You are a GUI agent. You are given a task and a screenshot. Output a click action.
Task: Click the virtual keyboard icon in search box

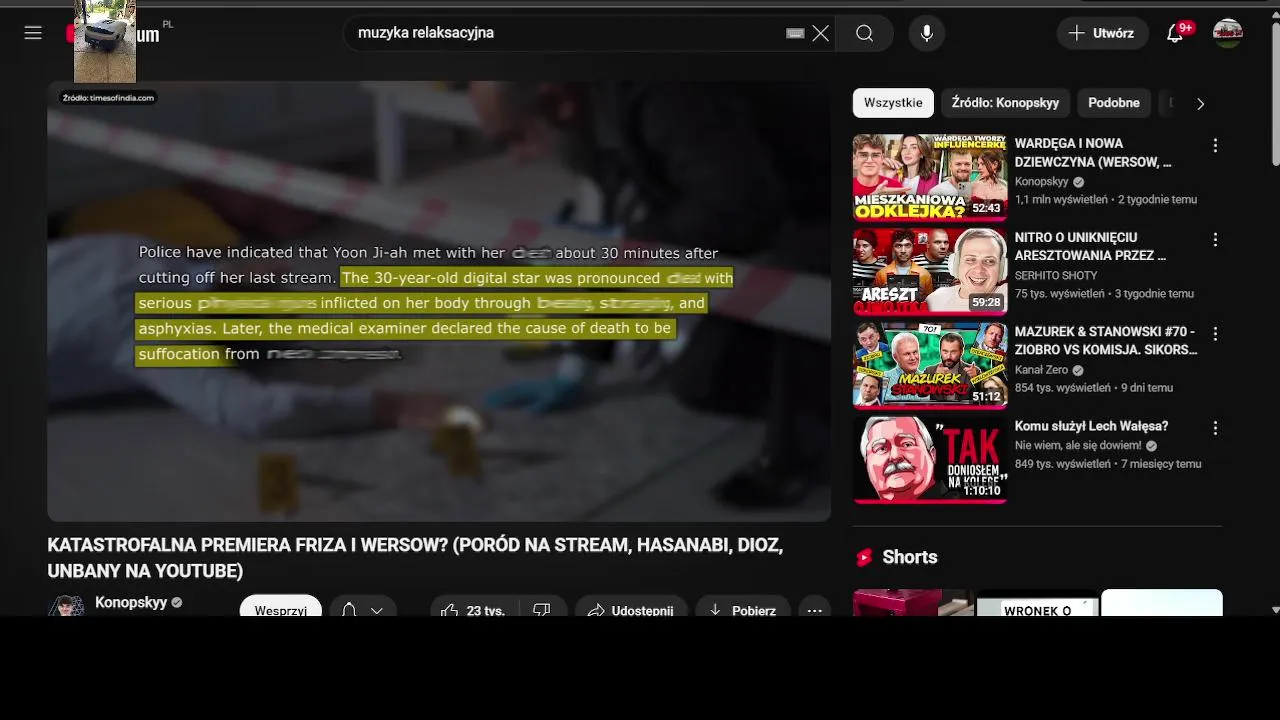coord(795,33)
